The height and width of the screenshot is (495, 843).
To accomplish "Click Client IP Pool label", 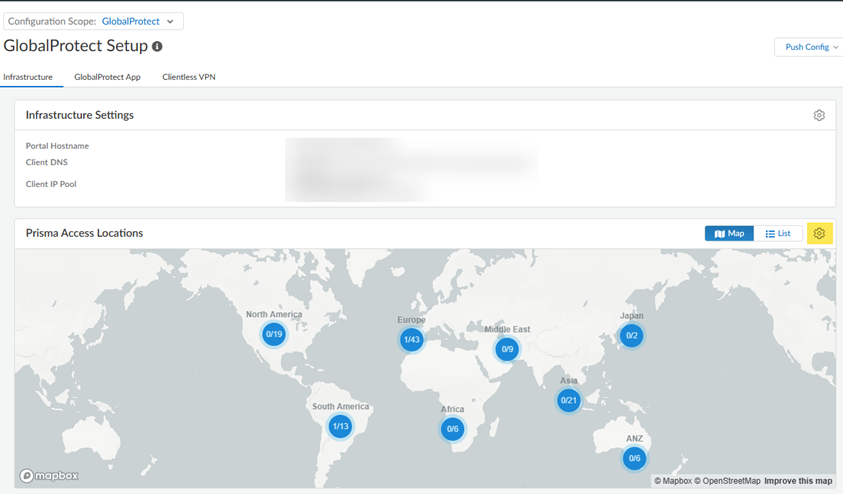I will (x=51, y=184).
